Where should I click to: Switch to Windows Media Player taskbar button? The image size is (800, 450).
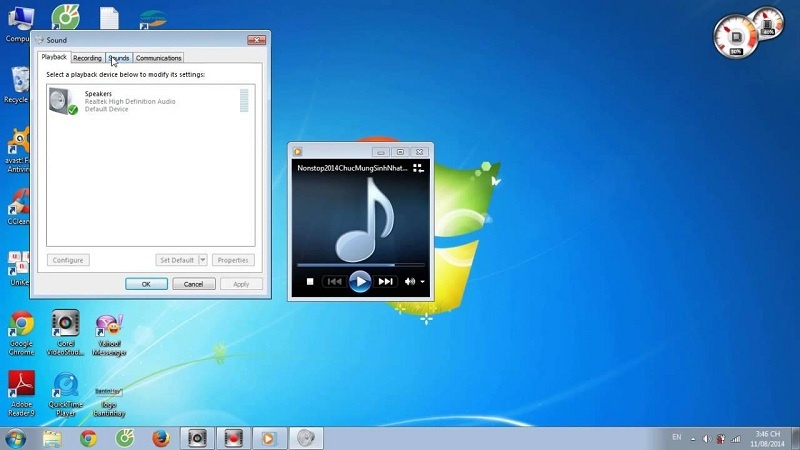pyautogui.click(x=269, y=439)
